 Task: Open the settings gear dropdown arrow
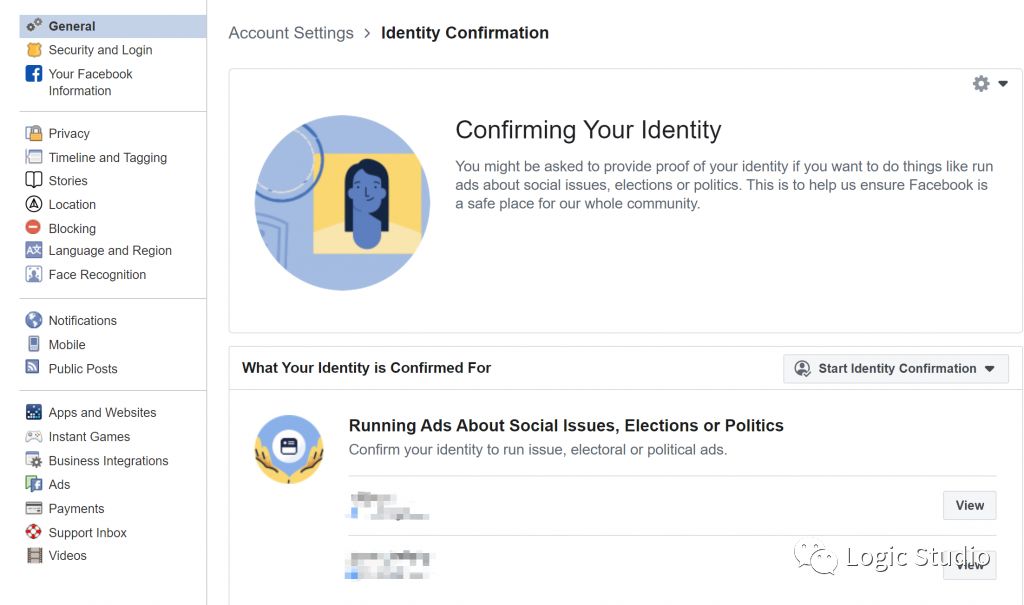tap(1003, 84)
